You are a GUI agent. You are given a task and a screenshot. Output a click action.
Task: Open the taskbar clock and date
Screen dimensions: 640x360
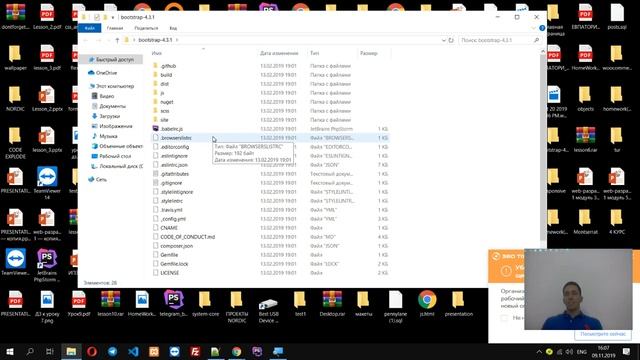tap(603, 351)
